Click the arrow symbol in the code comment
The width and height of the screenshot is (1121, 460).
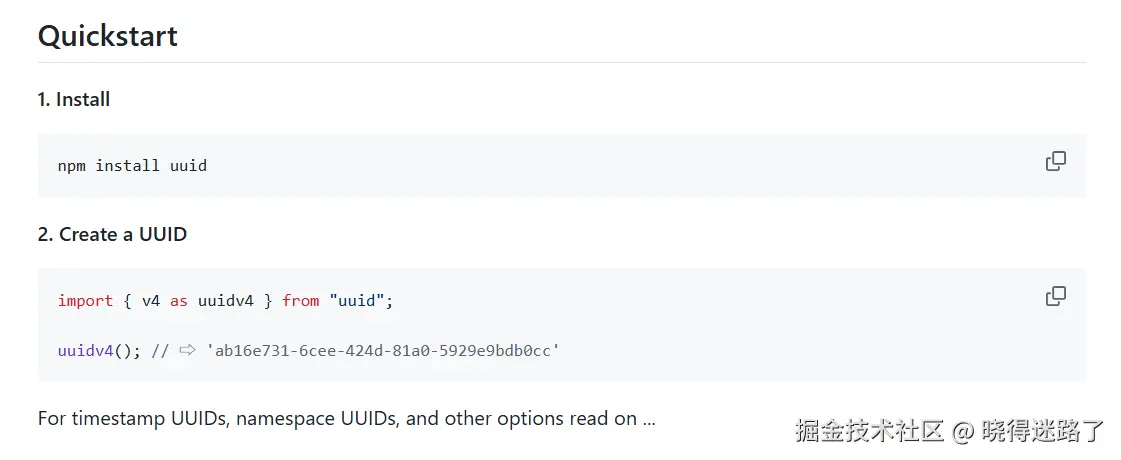coord(187,351)
